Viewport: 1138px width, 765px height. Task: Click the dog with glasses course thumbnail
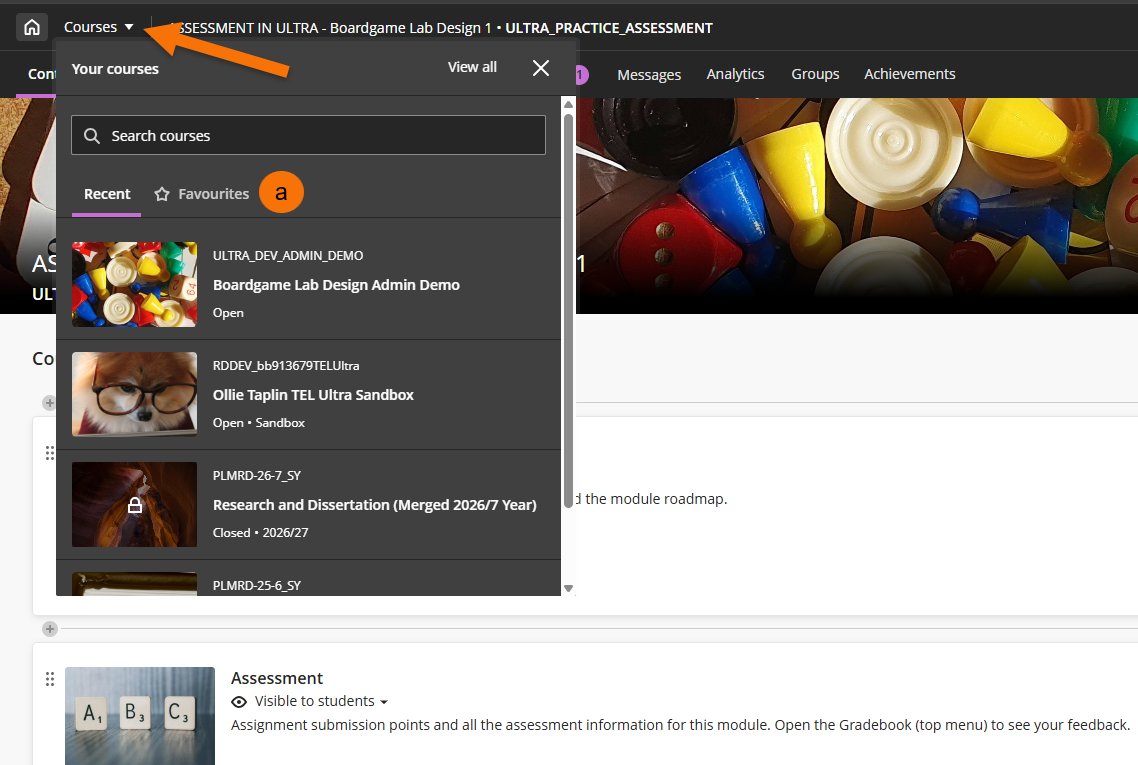pos(134,394)
